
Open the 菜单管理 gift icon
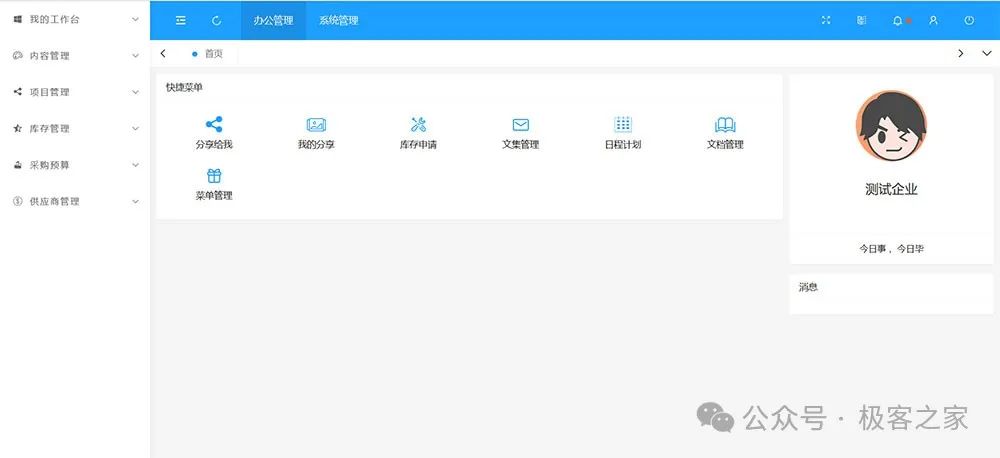pos(214,176)
